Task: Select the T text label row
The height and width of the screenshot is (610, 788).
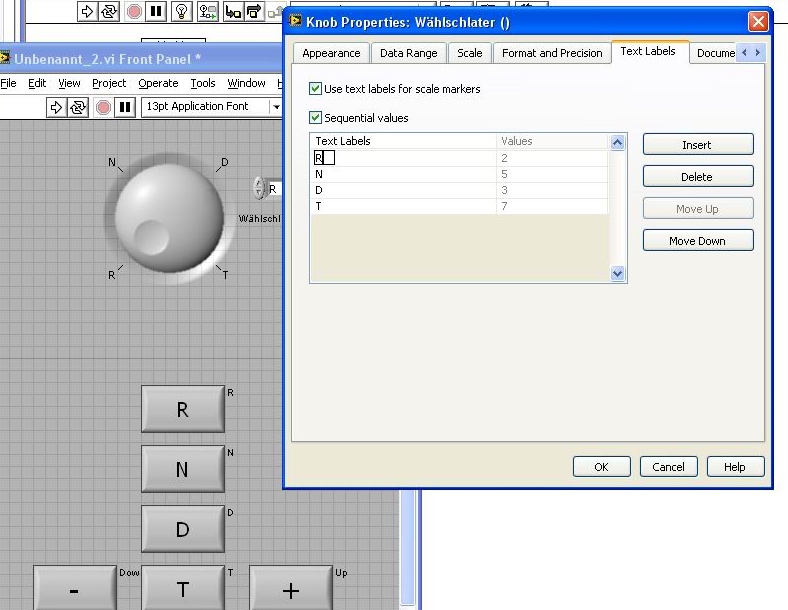Action: coord(404,206)
